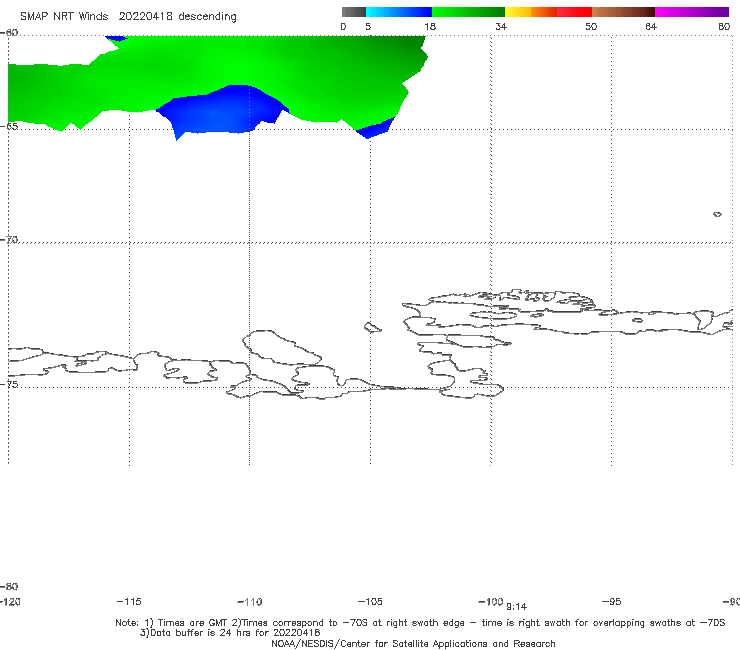Click the small island outline near -90 longitude
740x650 pixels.
pos(717,214)
